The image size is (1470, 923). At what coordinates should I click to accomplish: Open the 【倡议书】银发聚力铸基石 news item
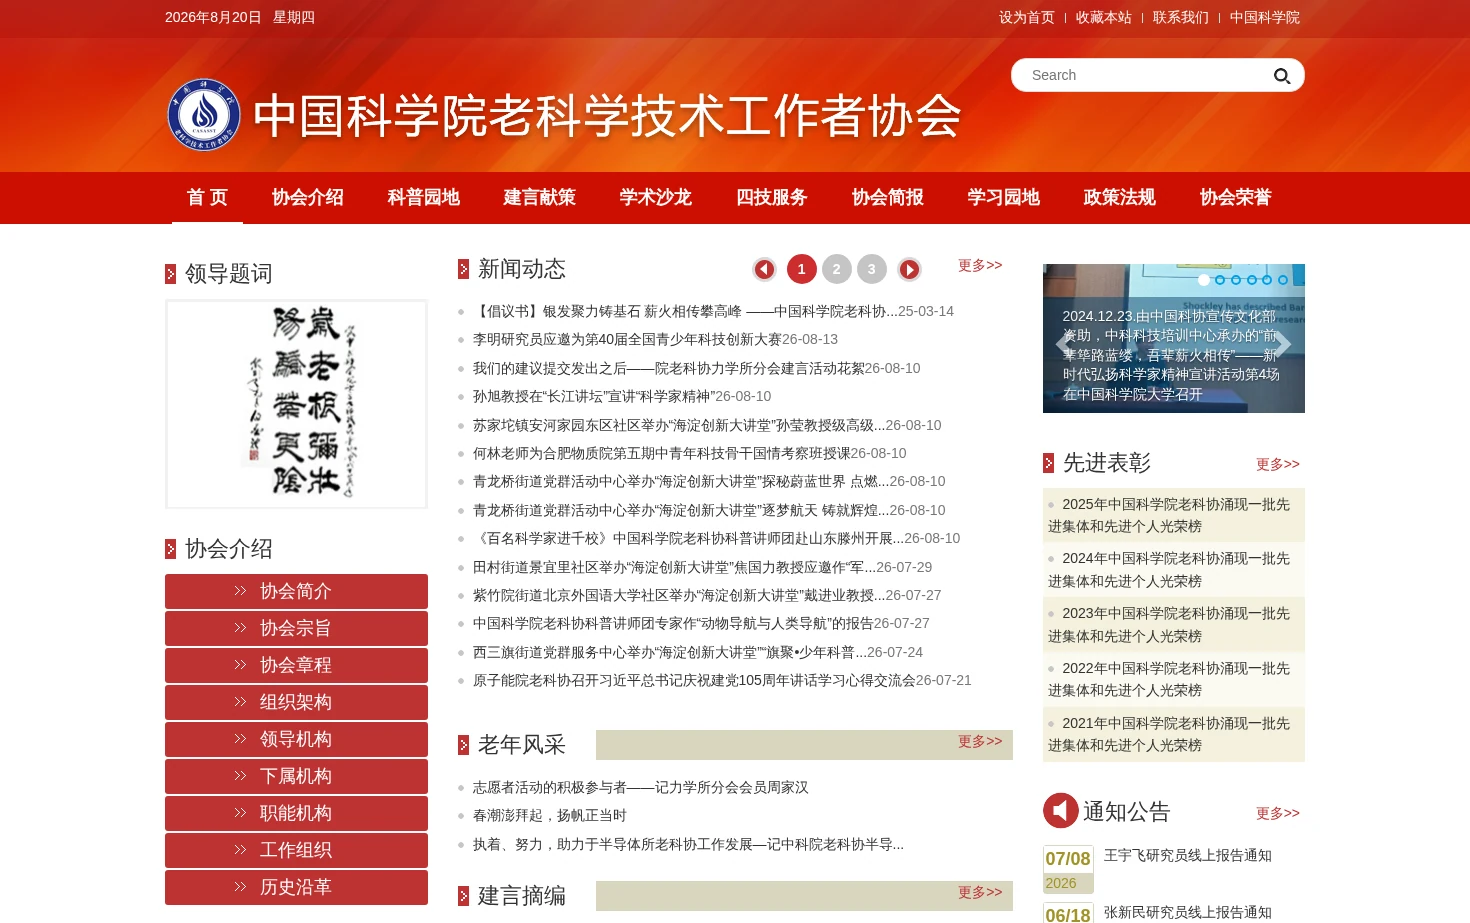pos(685,311)
